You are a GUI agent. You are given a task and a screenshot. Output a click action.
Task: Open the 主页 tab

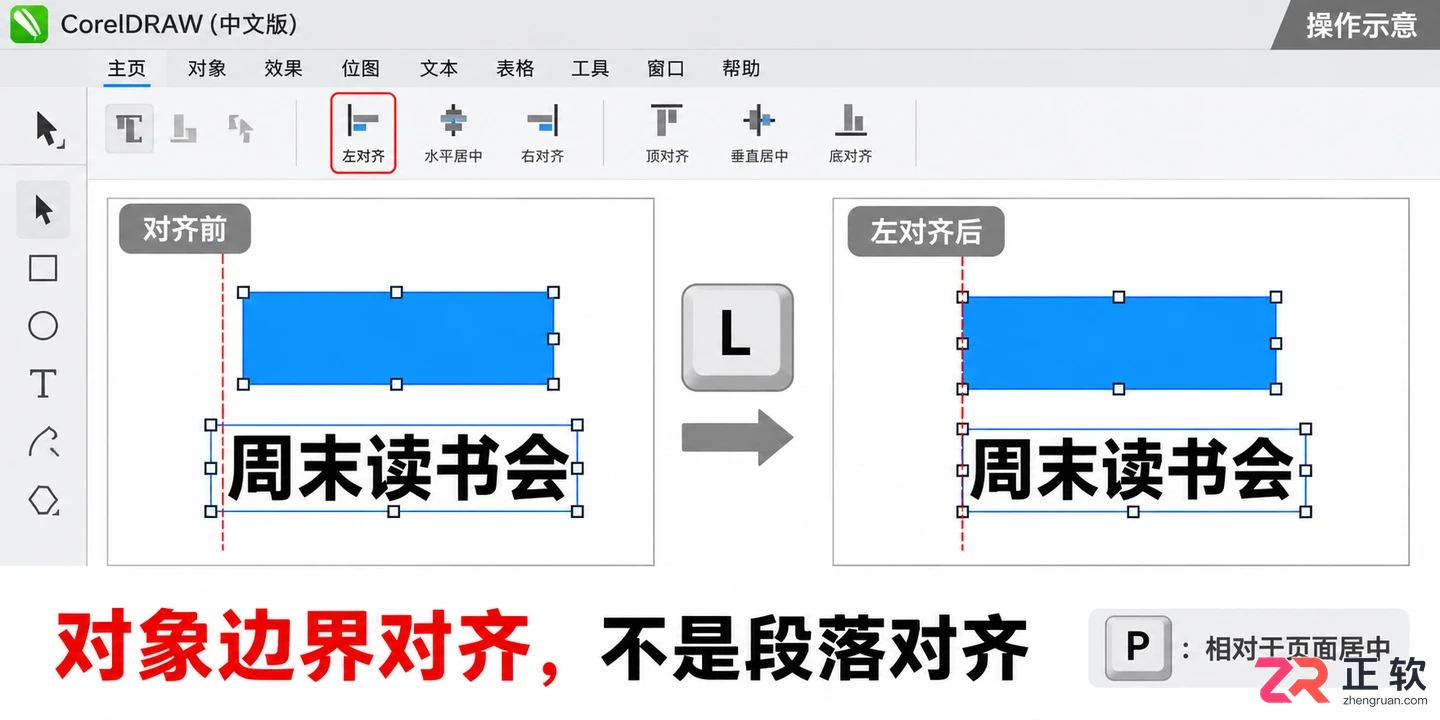click(127, 69)
